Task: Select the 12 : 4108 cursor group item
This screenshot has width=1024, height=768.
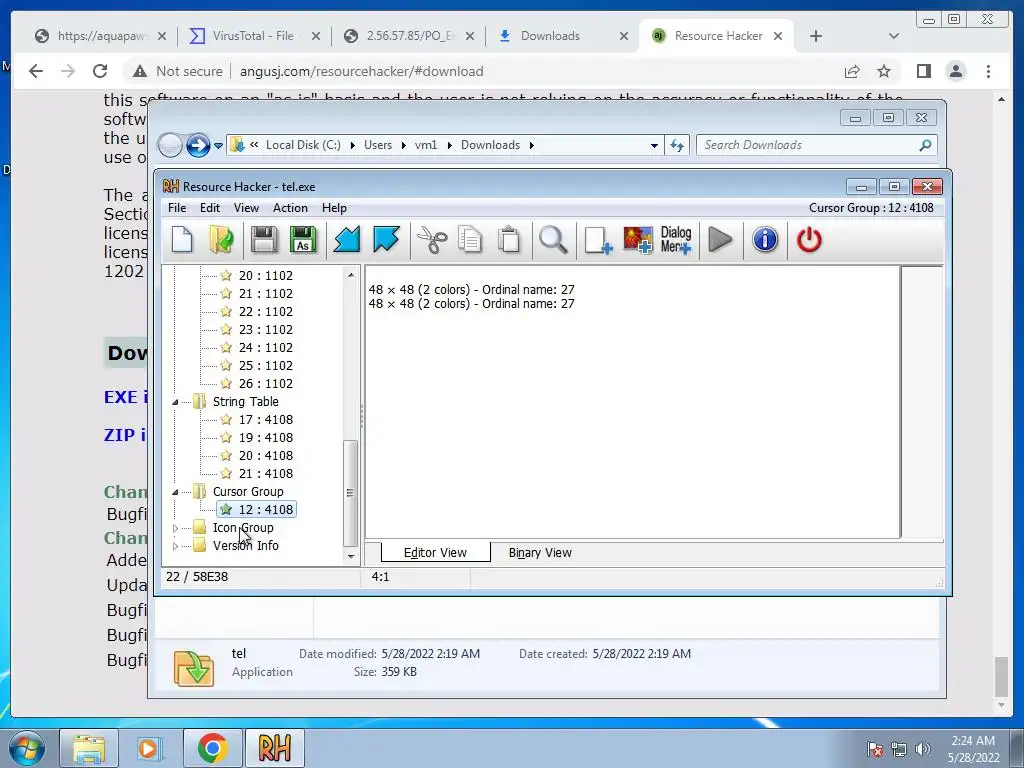Action: [257, 509]
